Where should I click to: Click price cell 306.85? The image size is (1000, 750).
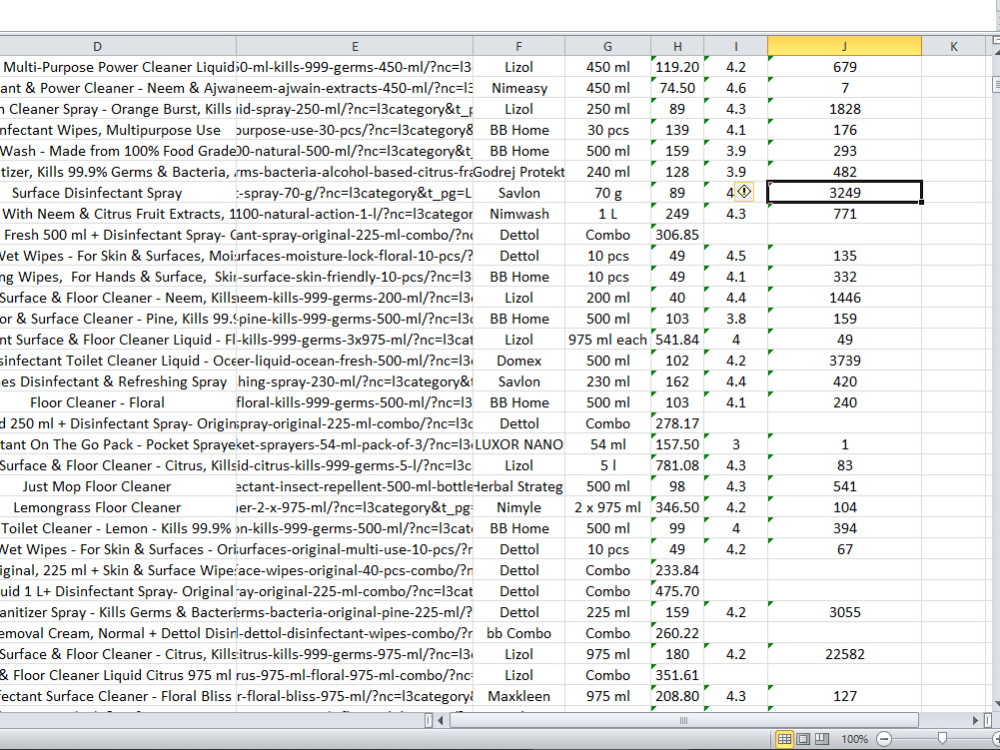coord(677,235)
